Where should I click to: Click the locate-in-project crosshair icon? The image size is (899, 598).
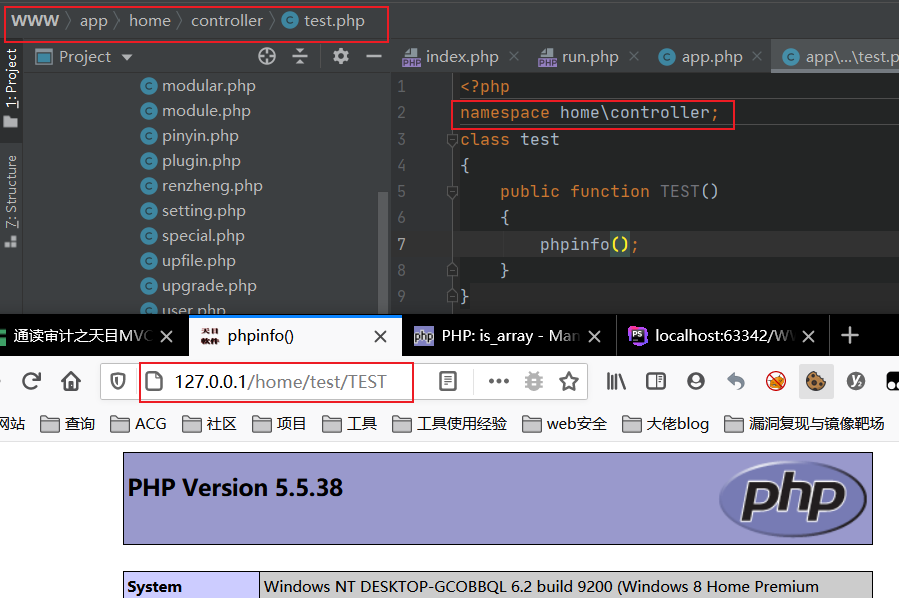point(267,56)
